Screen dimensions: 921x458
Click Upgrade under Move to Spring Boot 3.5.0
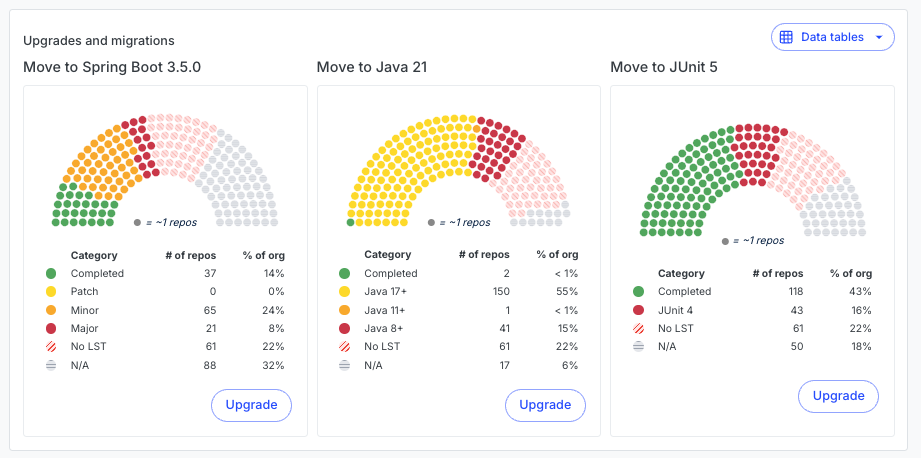[251, 405]
